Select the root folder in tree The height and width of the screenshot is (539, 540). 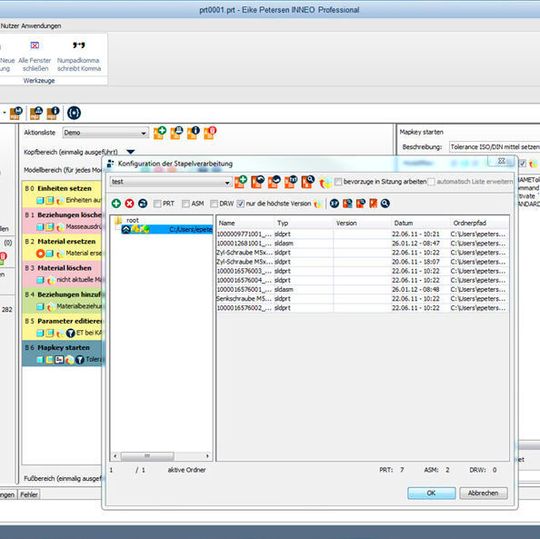click(x=132, y=220)
